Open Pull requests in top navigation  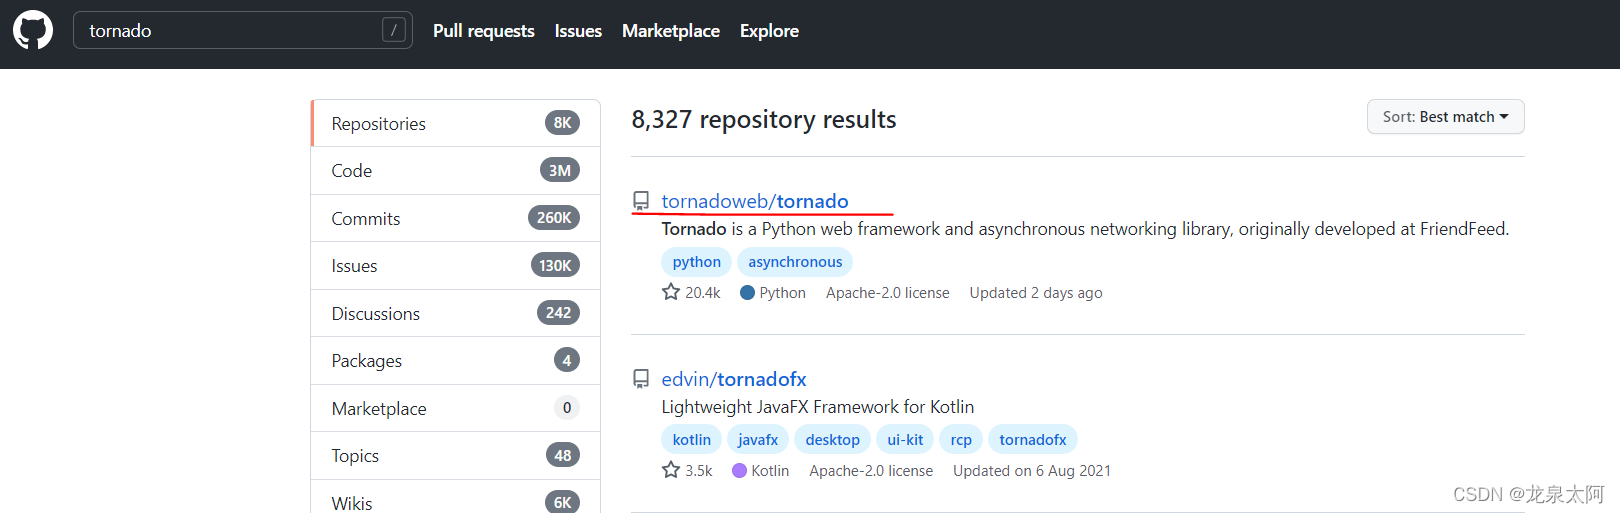tap(484, 31)
